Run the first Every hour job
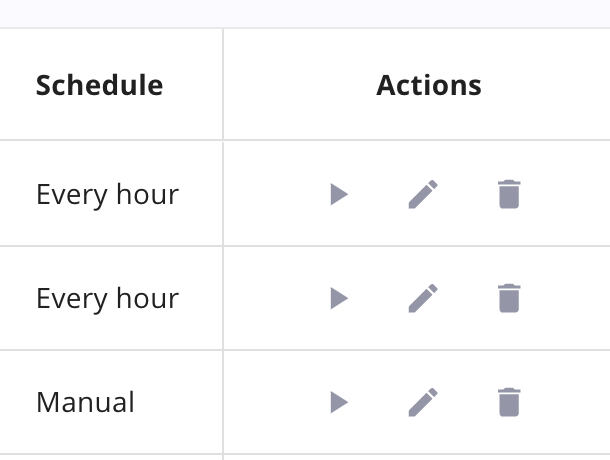Image resolution: width=610 pixels, height=460 pixels. point(339,194)
